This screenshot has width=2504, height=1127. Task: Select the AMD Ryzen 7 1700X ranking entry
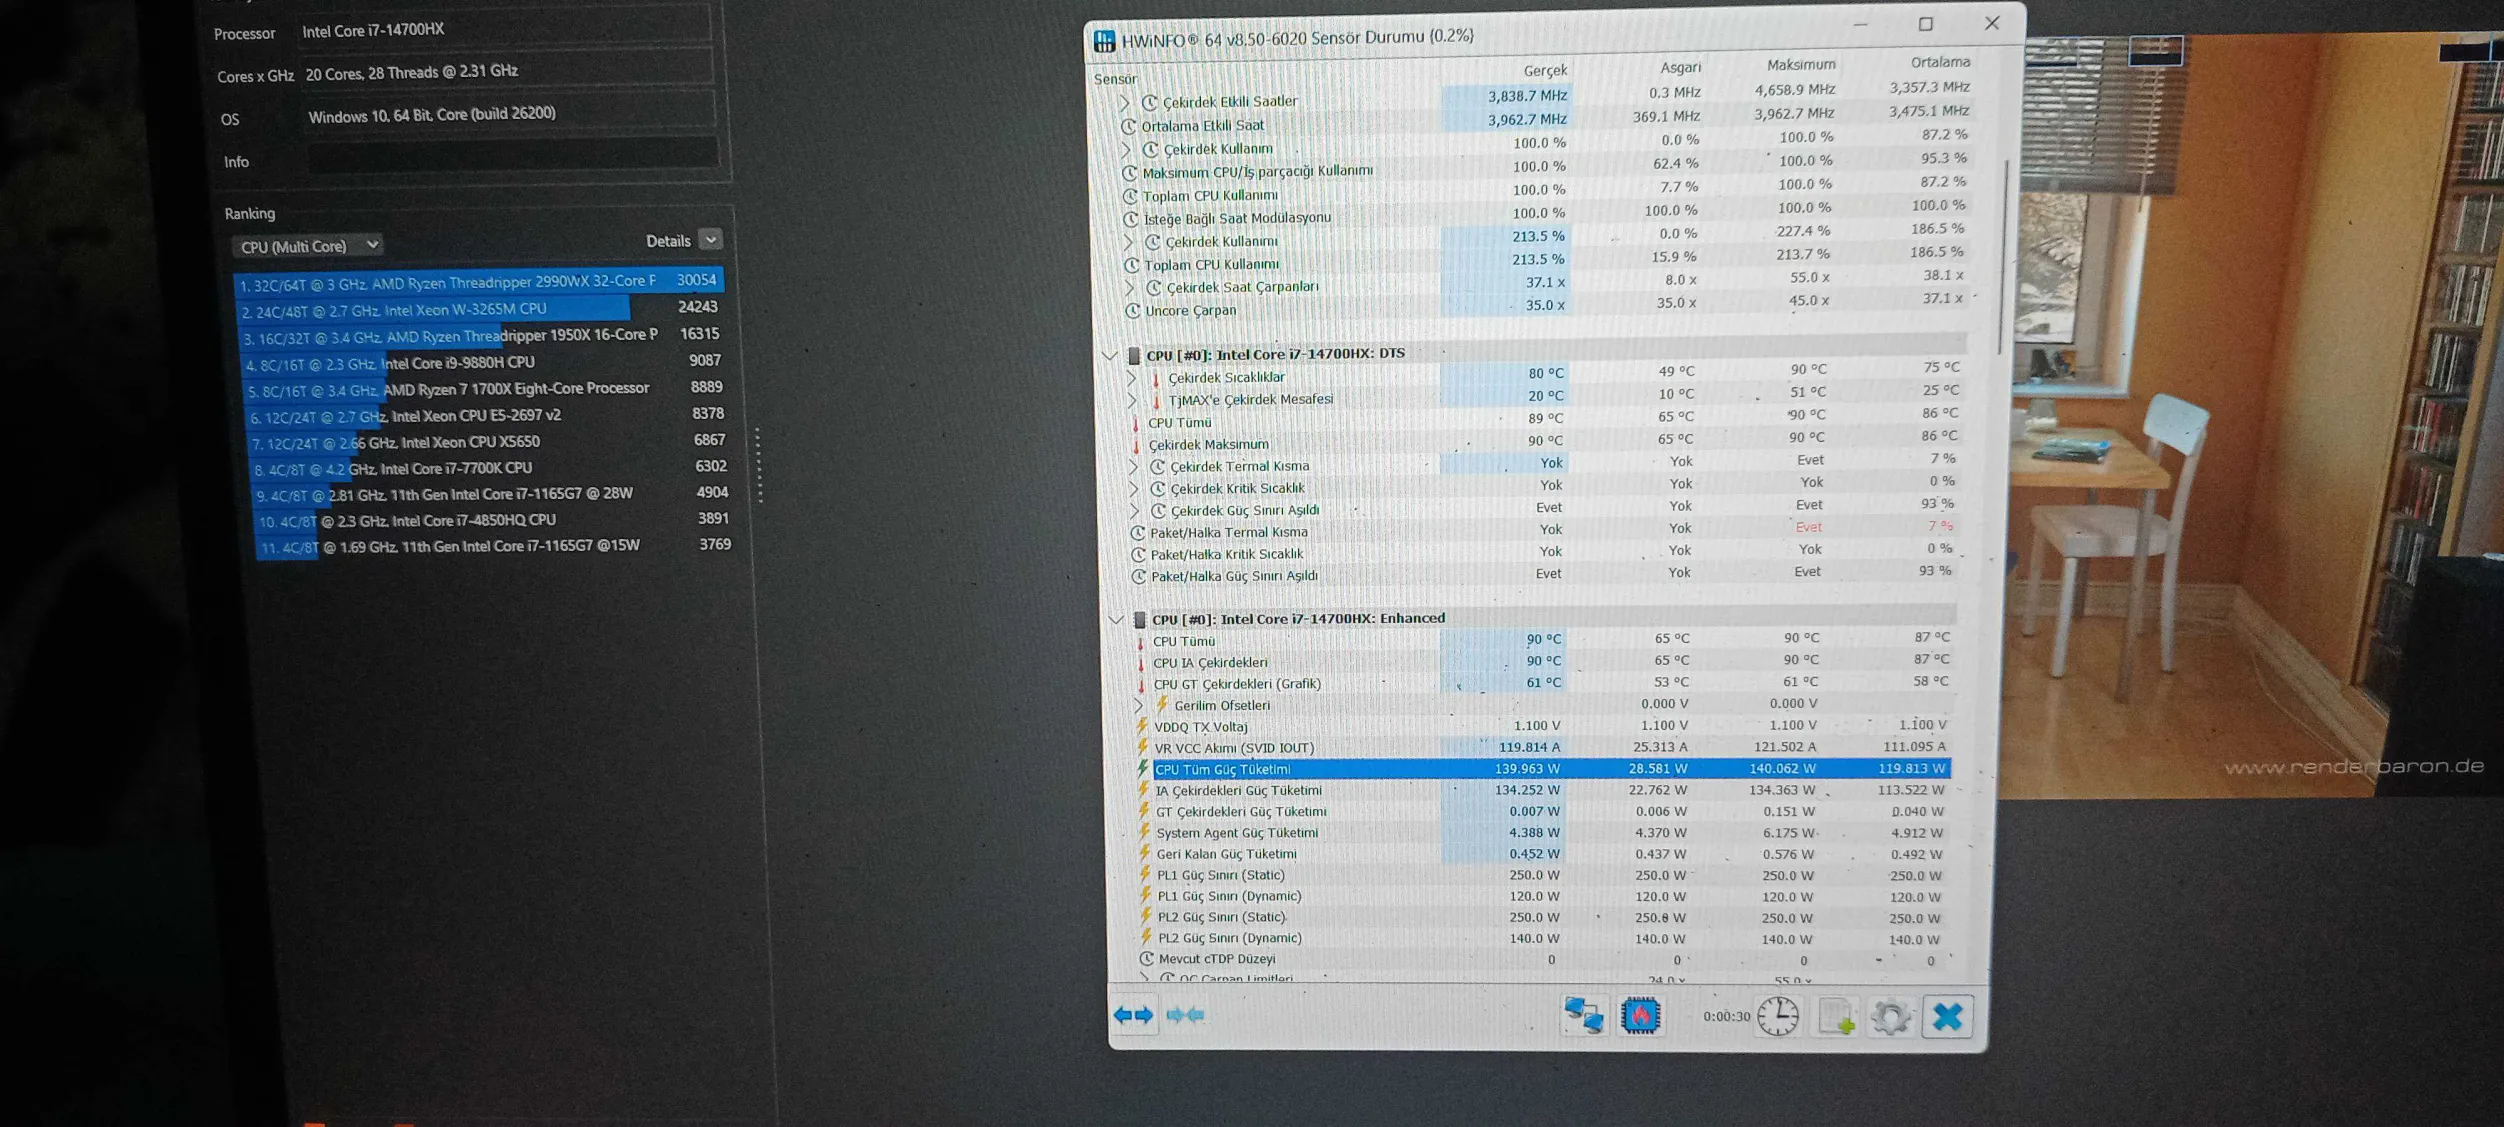486,389
